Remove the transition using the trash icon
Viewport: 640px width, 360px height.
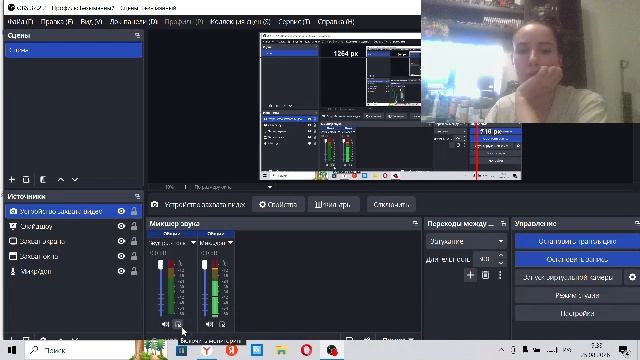coord(485,275)
